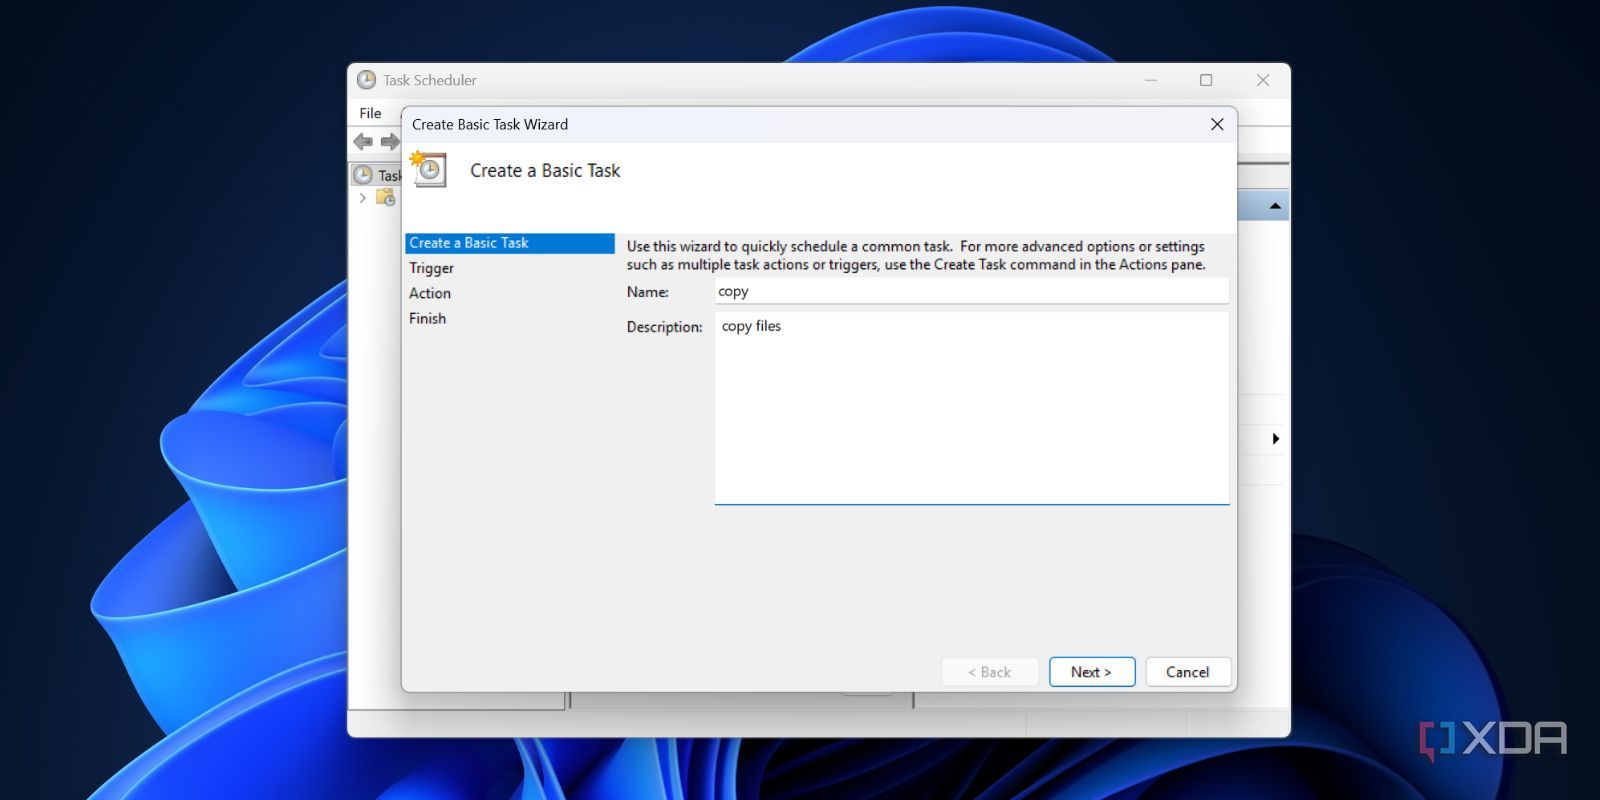Select the Task Scheduler root clock icon in tree
1600x800 pixels.
point(363,175)
